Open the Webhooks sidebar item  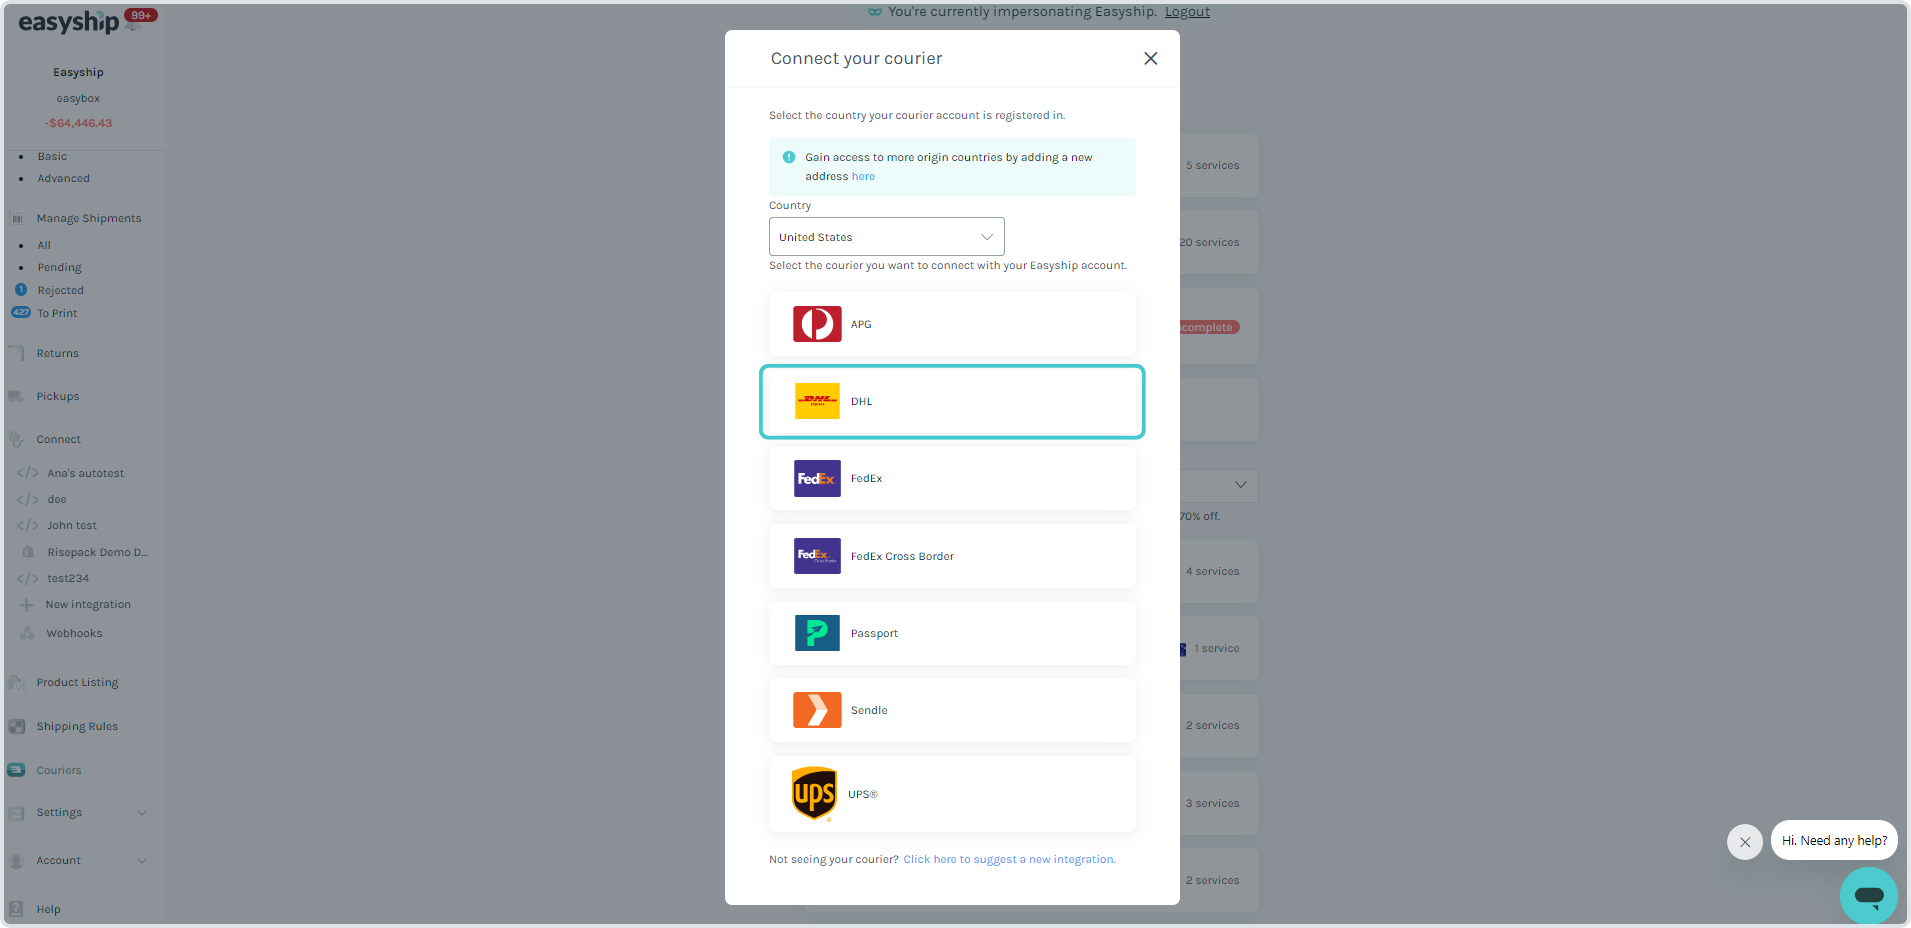pos(74,633)
